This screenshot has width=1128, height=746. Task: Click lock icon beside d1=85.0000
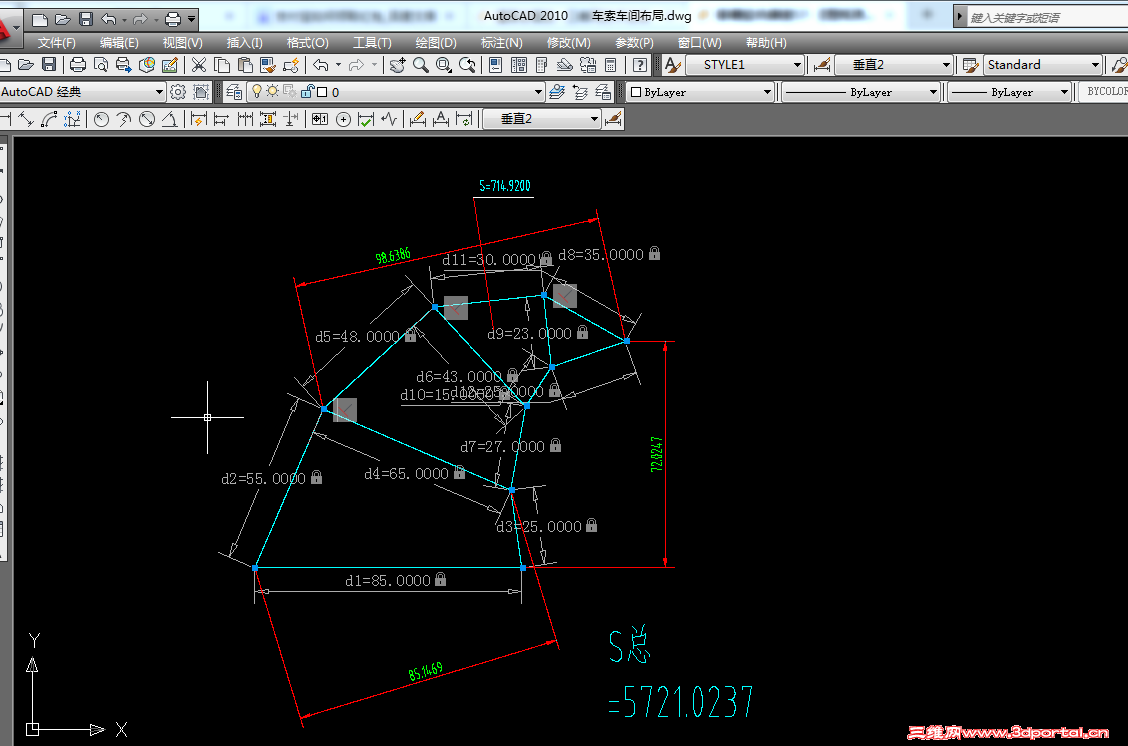pyautogui.click(x=441, y=579)
